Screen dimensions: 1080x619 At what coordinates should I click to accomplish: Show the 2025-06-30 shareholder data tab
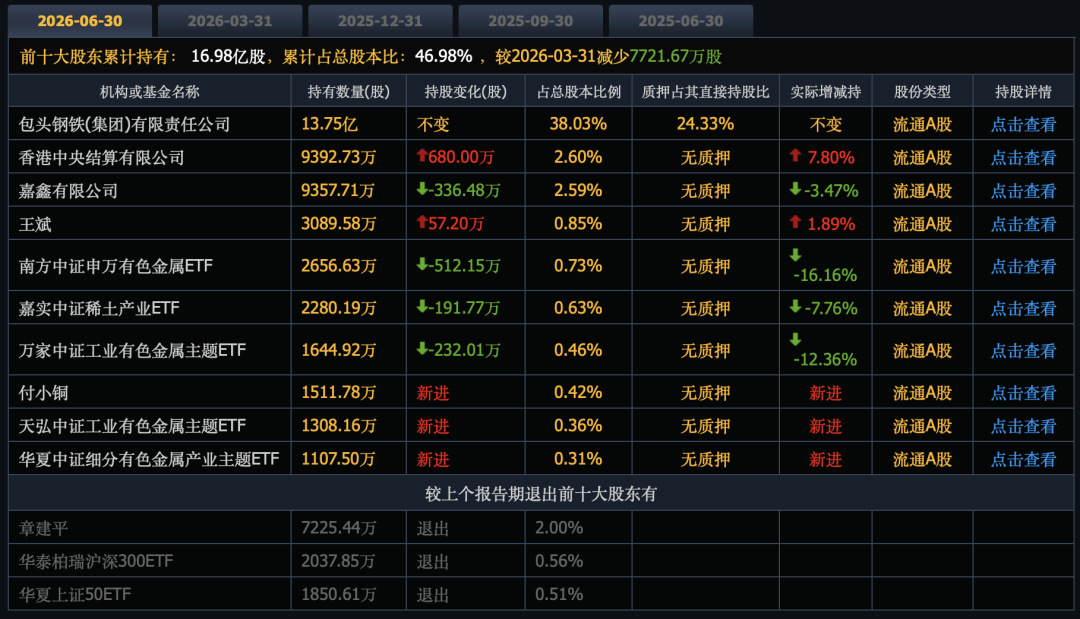(681, 21)
